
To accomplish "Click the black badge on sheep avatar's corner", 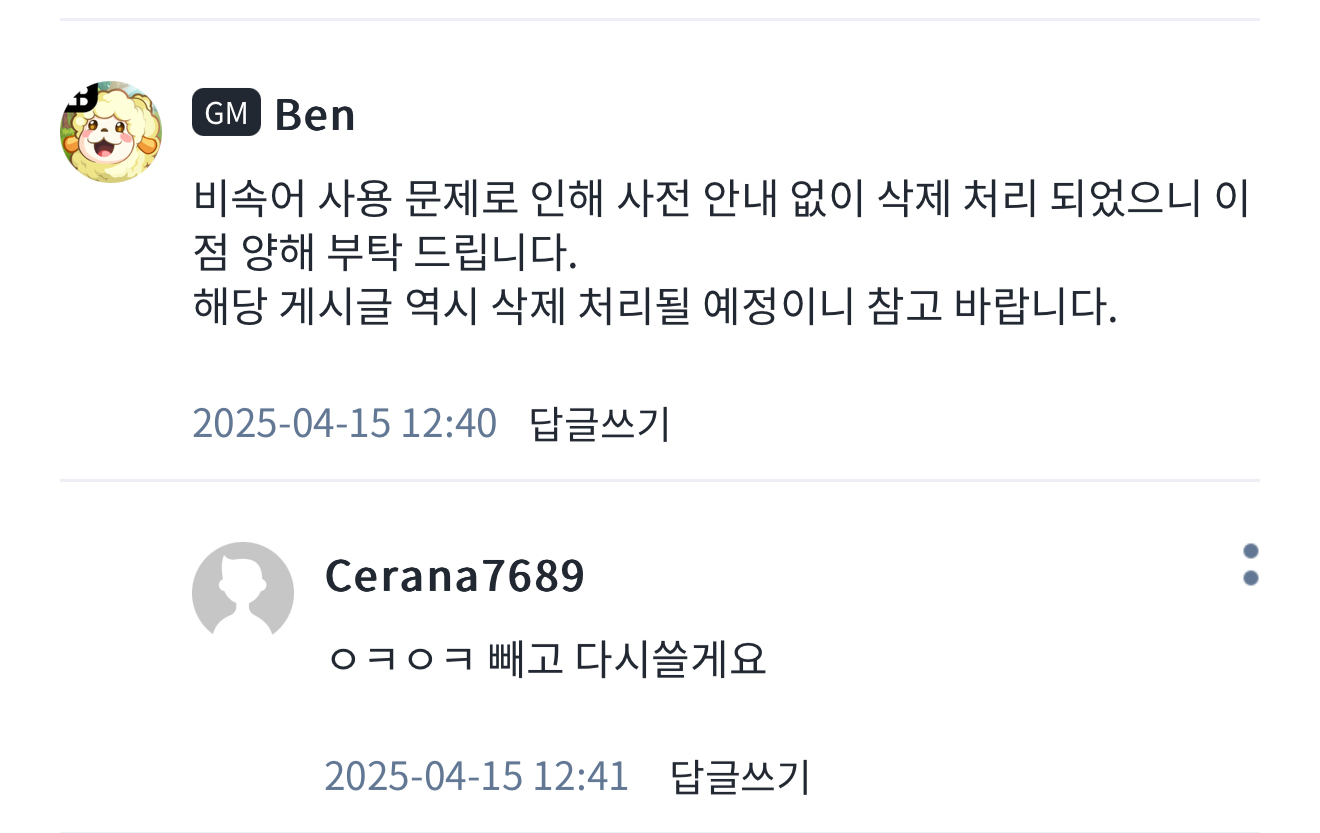I will (x=79, y=99).
